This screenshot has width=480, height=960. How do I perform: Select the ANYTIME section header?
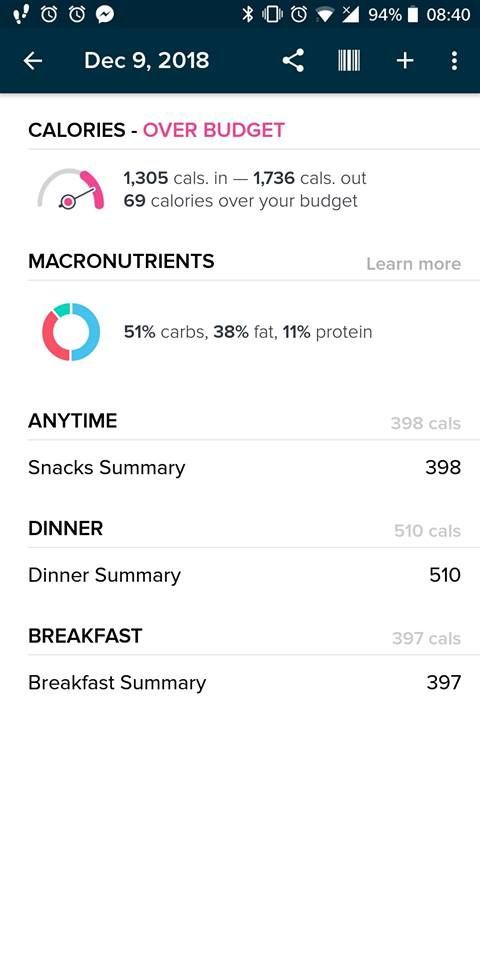tap(72, 421)
